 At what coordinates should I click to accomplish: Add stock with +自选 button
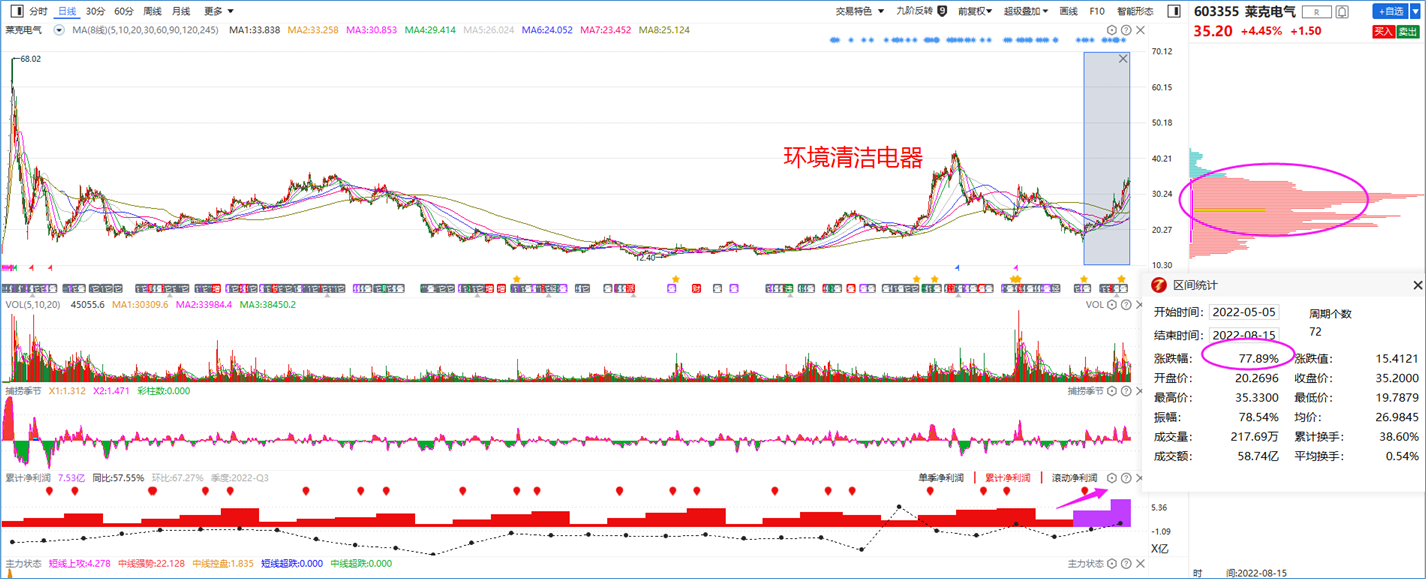1390,11
